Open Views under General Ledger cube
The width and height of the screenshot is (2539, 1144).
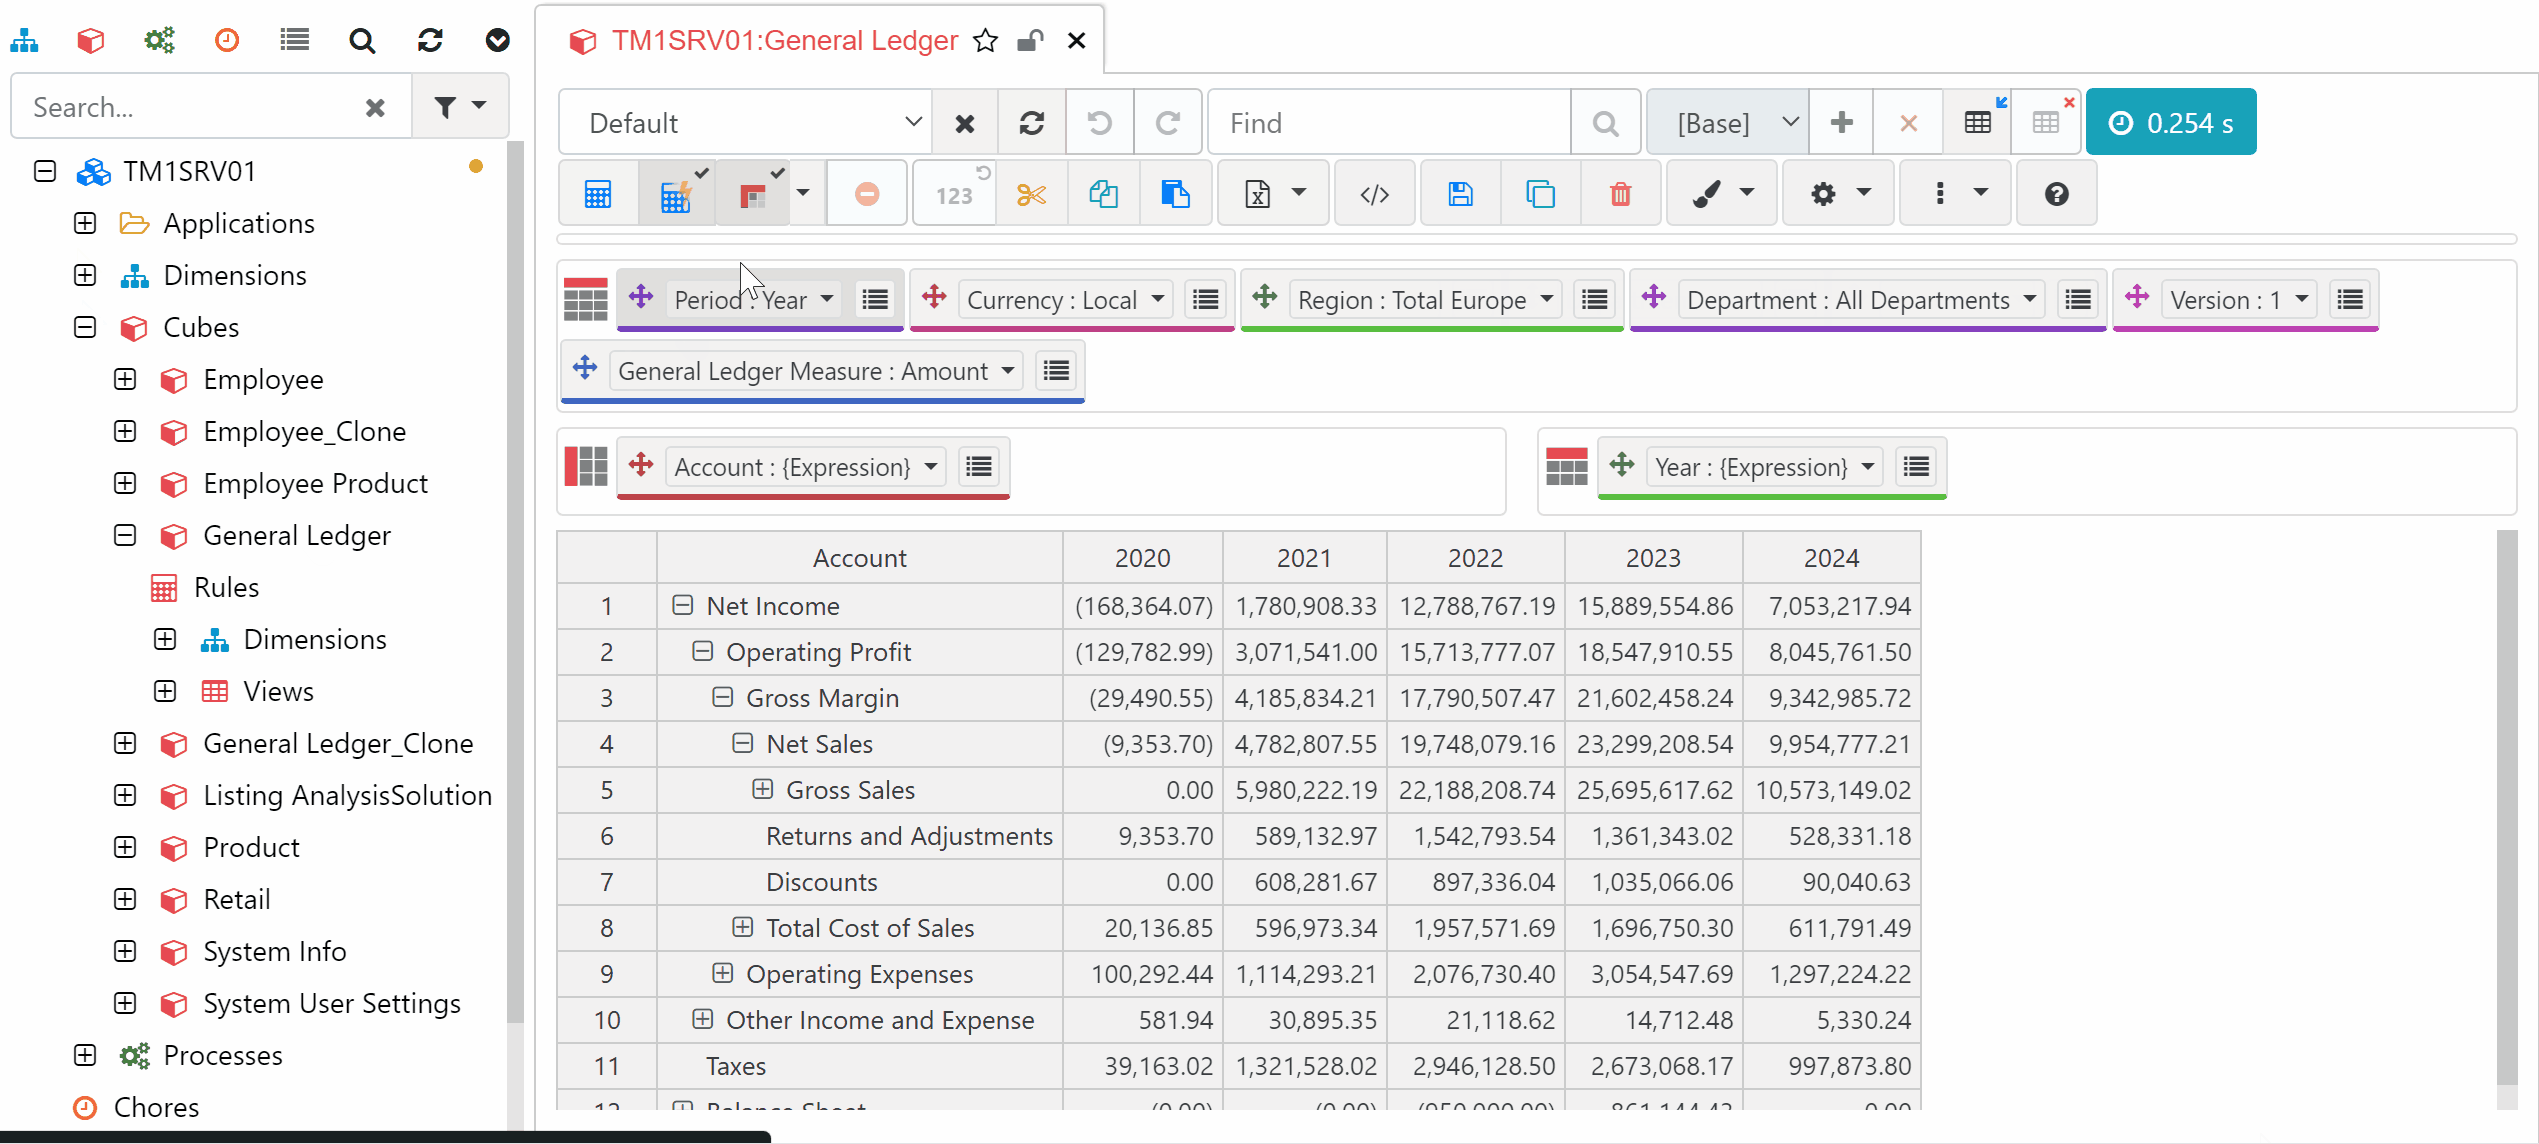[x=278, y=691]
